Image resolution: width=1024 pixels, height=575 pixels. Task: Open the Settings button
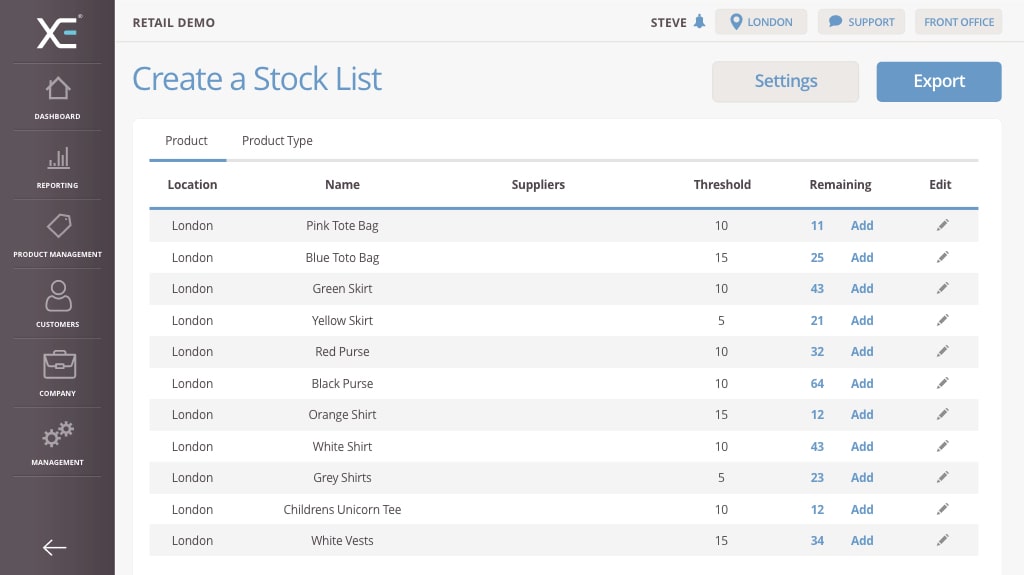tap(785, 82)
